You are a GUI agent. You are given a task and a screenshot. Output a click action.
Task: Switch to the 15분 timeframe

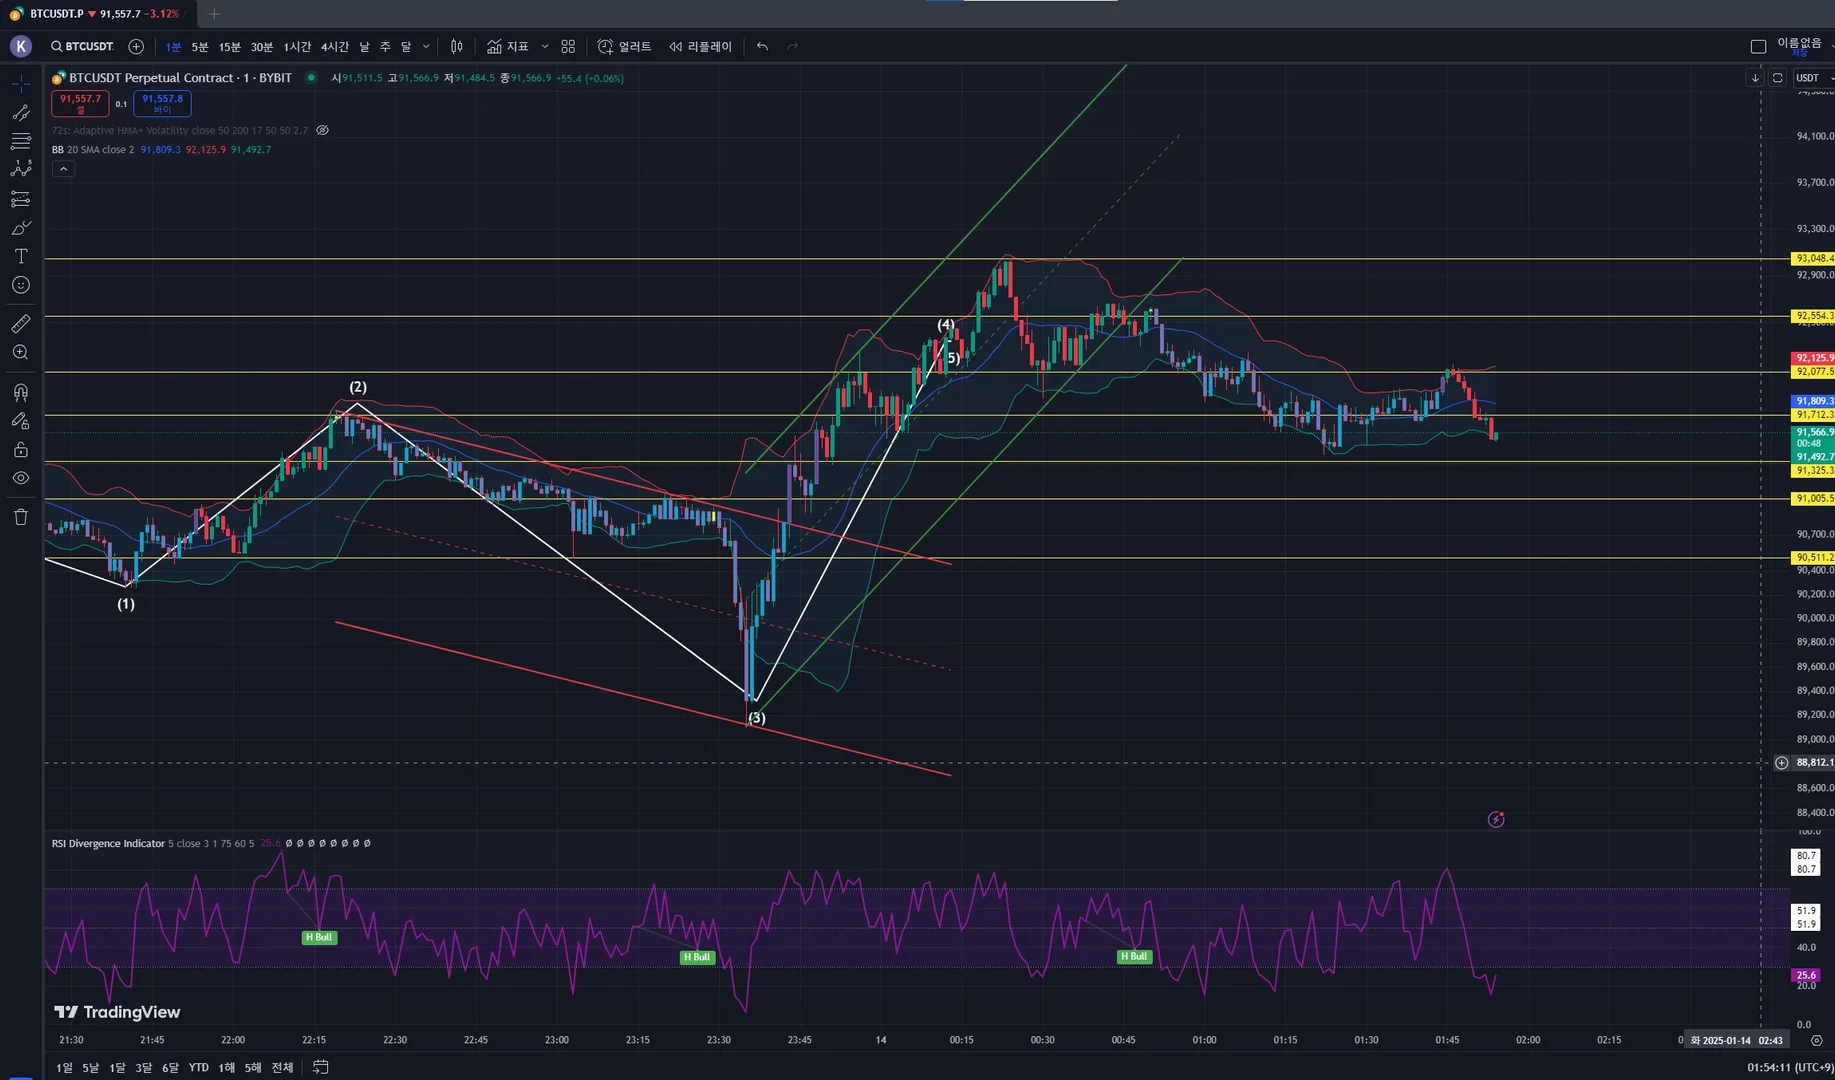point(229,47)
